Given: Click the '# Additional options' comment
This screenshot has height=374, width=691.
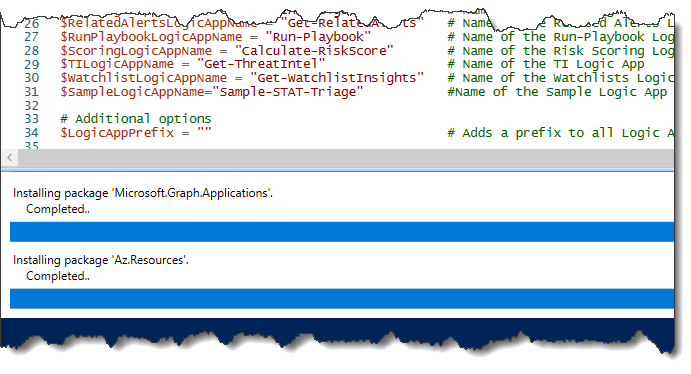Looking at the screenshot, I should tap(136, 119).
